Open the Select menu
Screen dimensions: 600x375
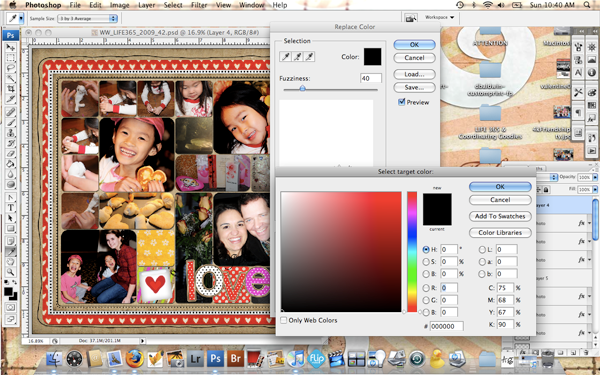pos(173,5)
